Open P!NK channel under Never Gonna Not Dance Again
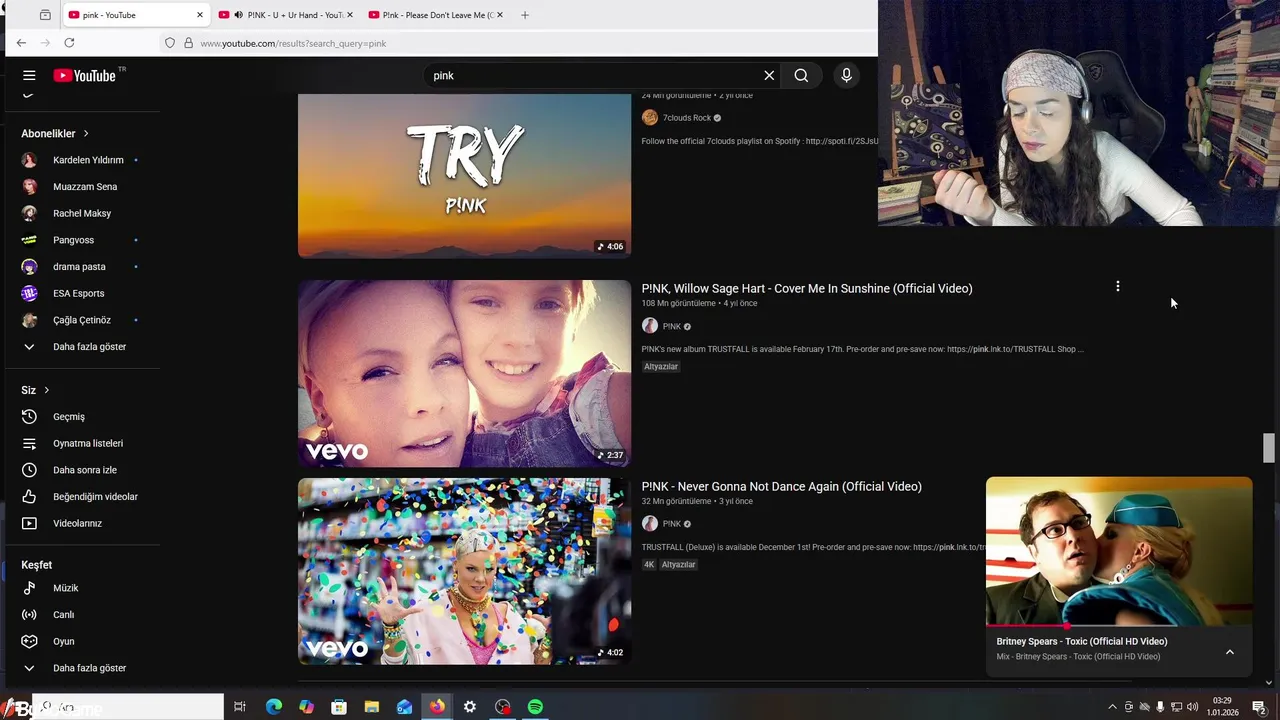Image resolution: width=1280 pixels, height=720 pixels. pos(671,524)
